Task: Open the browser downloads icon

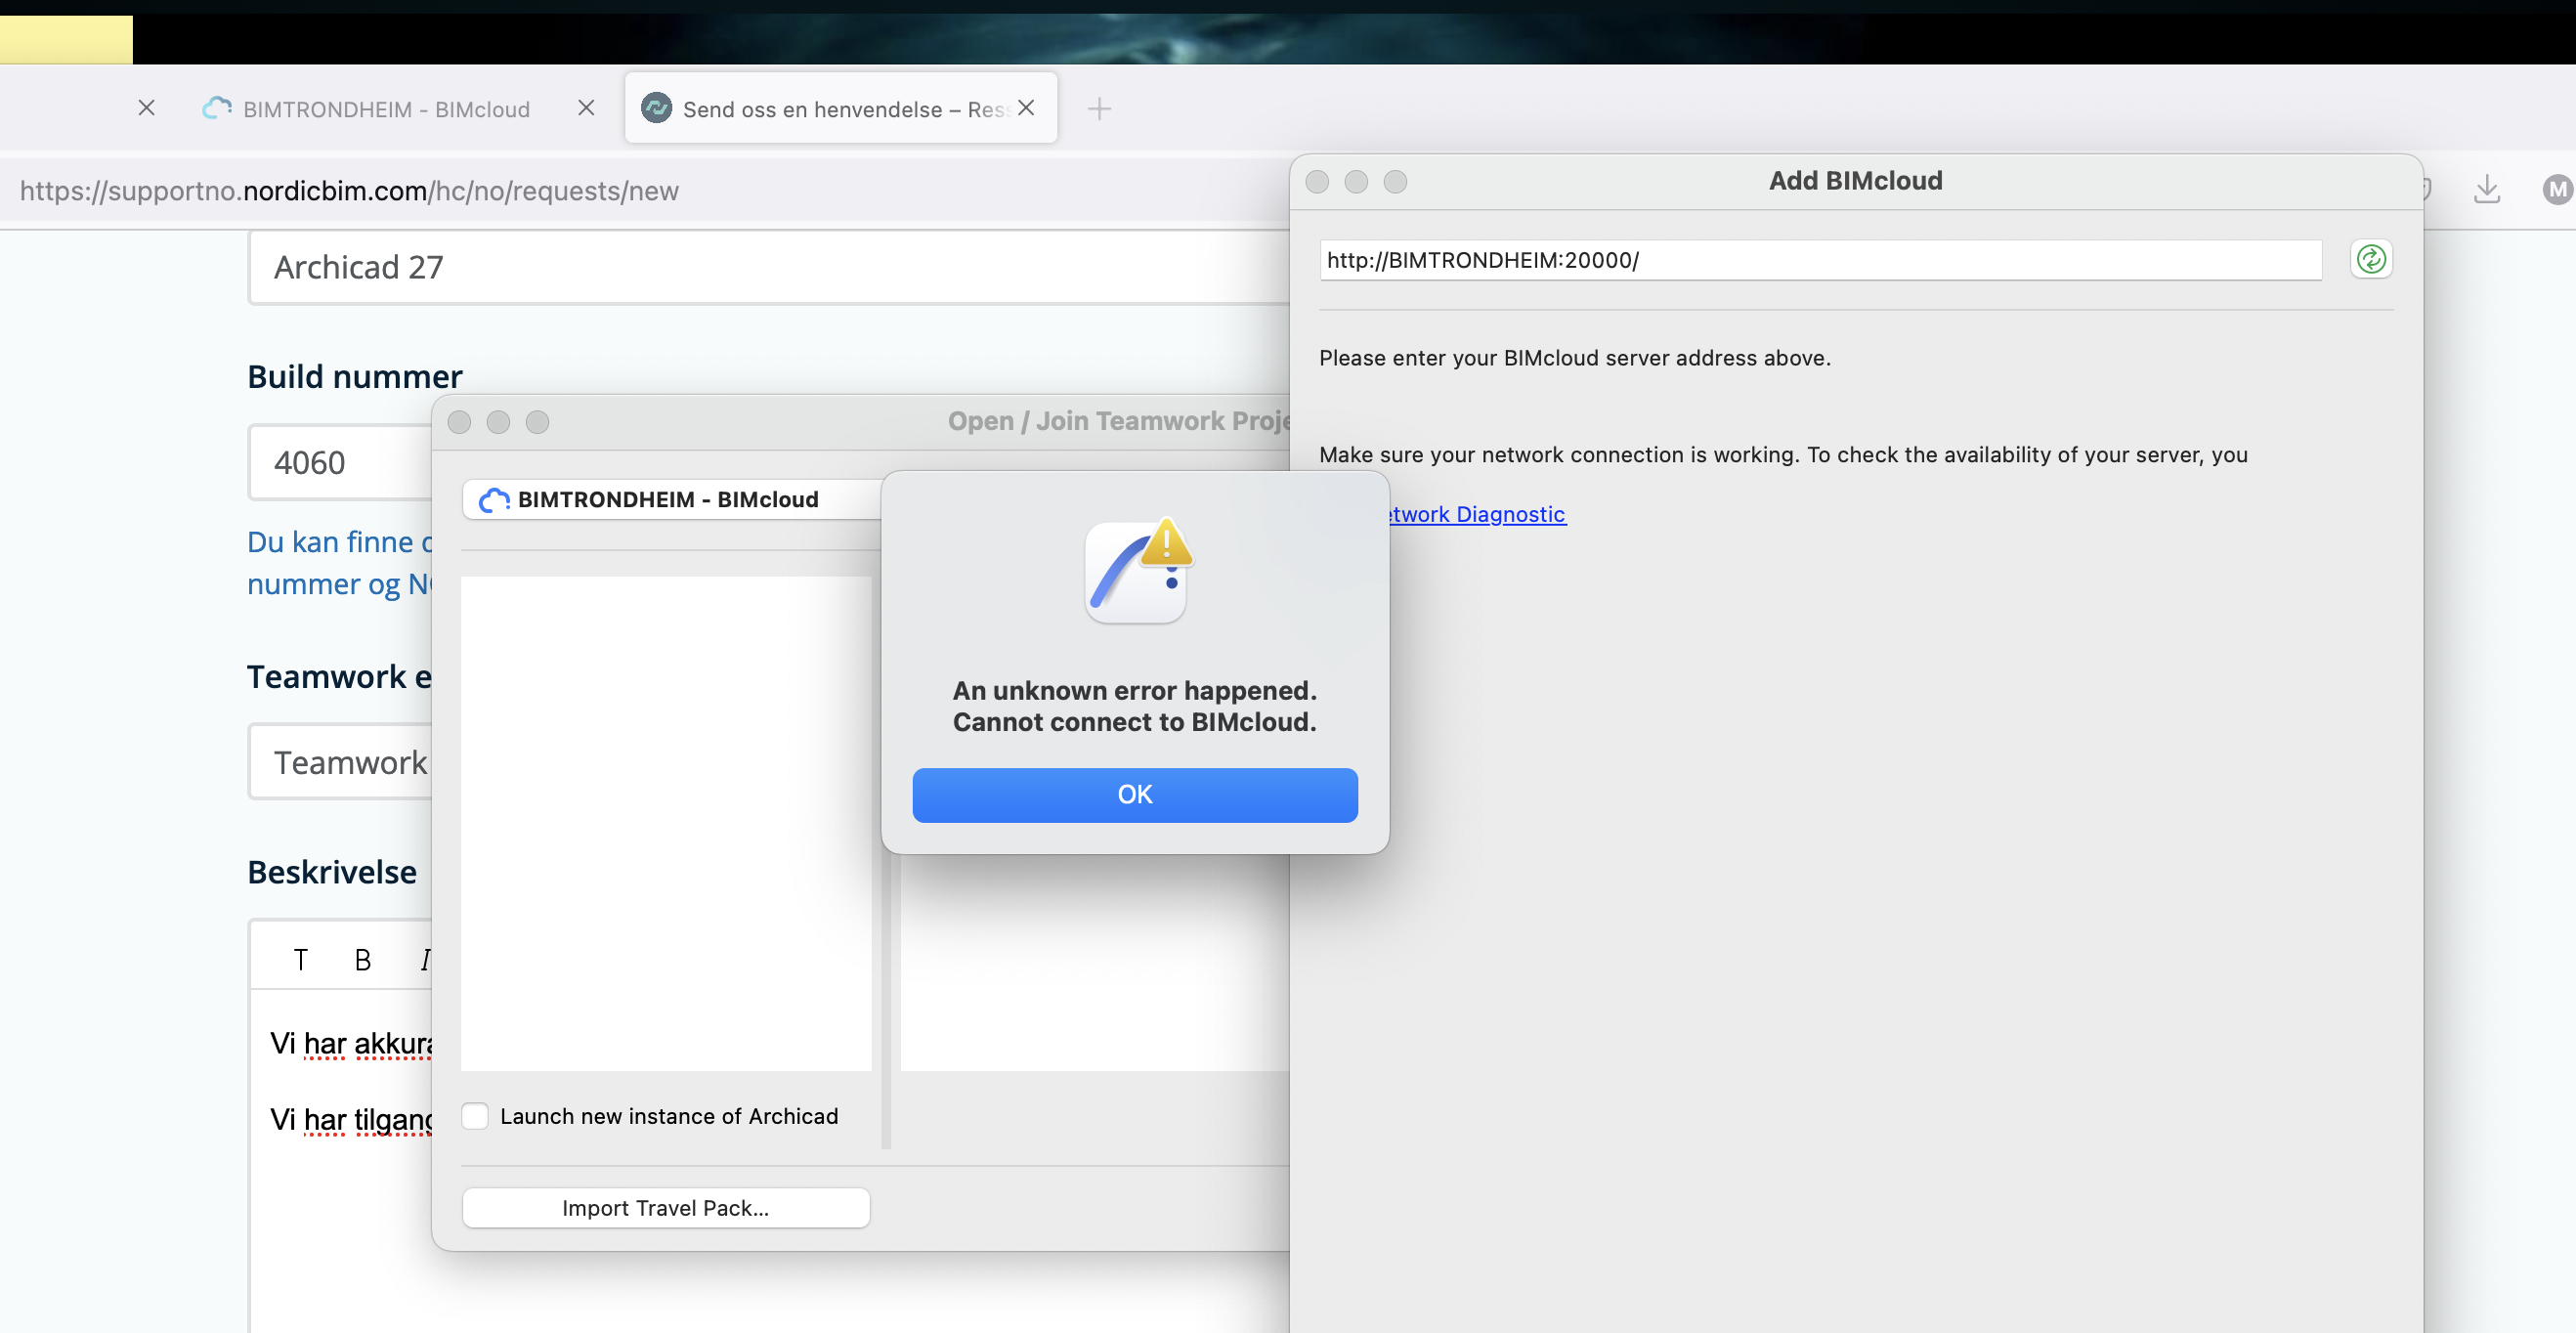Action: coord(2486,189)
